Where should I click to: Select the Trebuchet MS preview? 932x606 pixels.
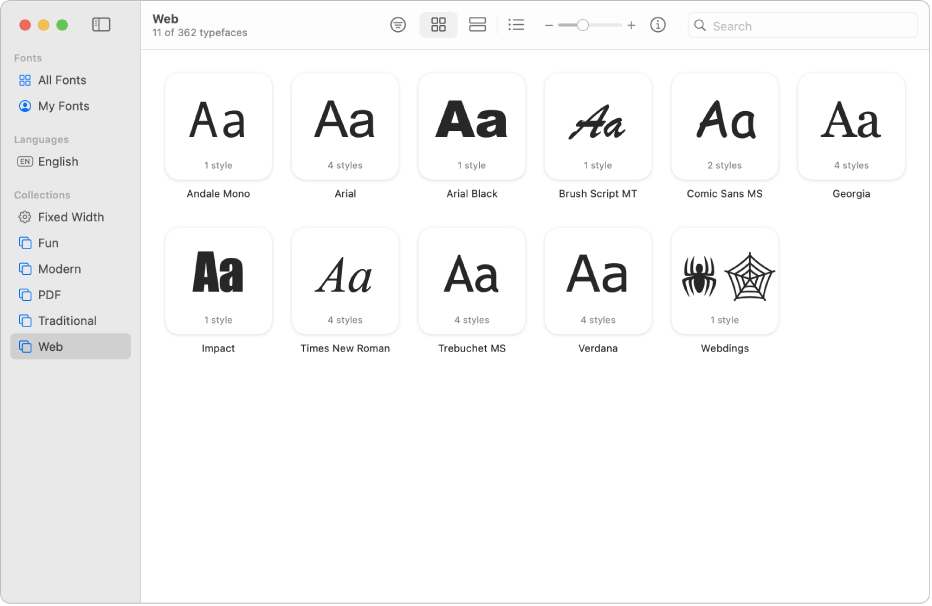tap(472, 281)
